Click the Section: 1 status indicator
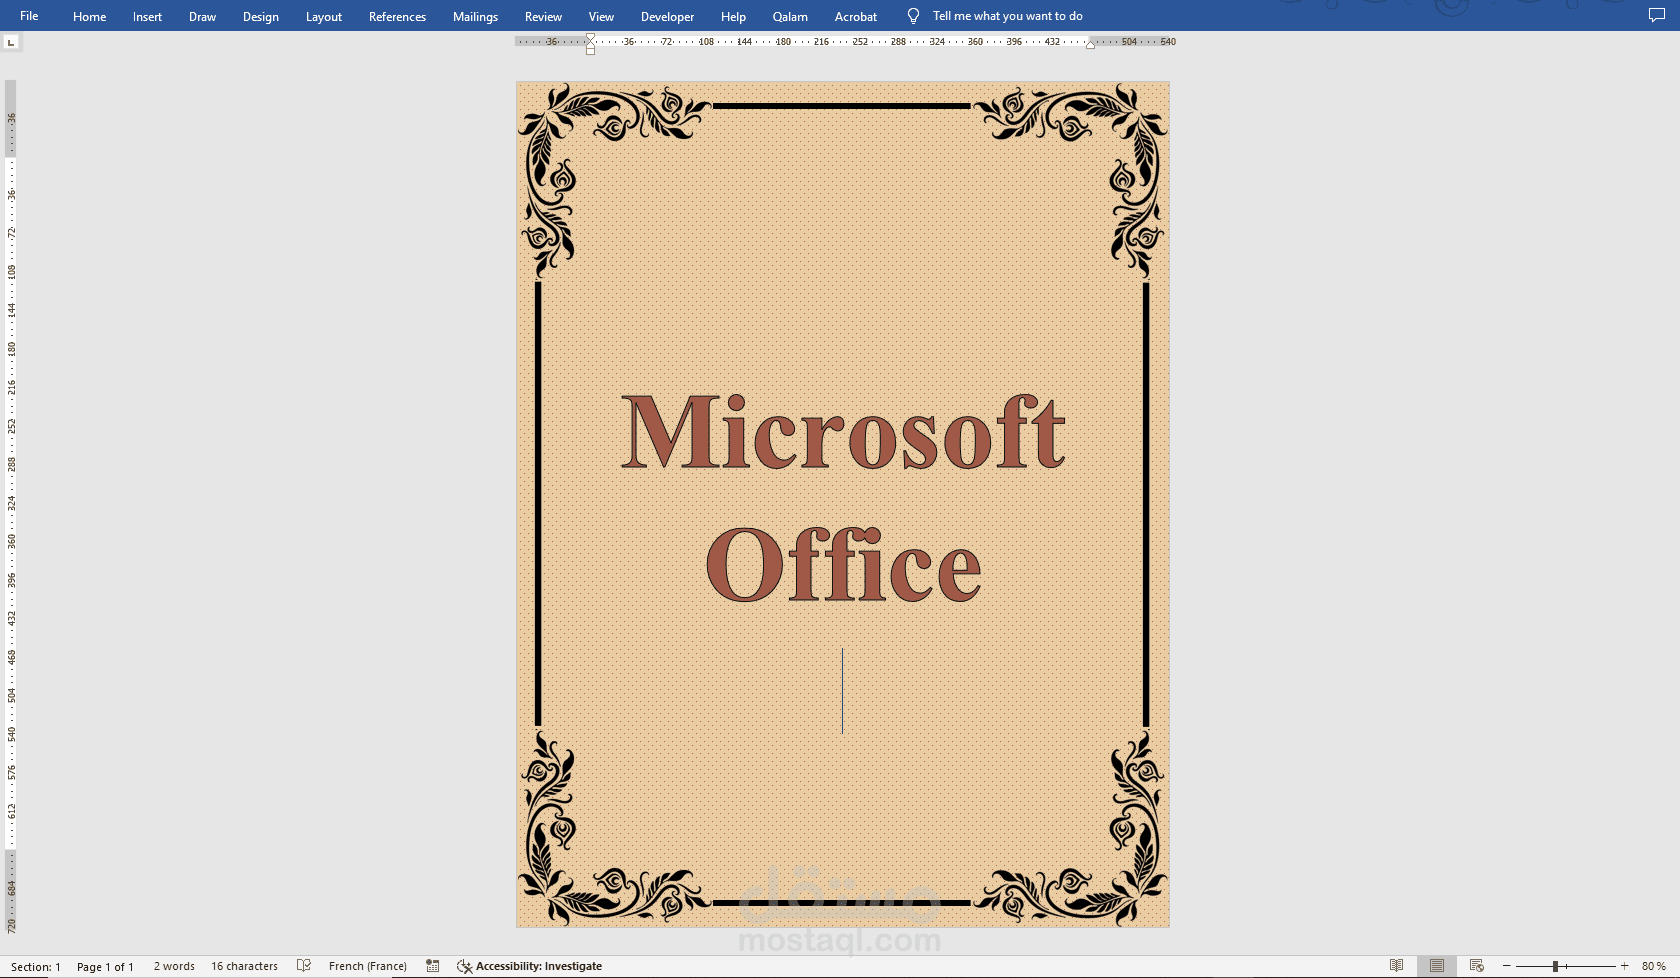 (36, 967)
